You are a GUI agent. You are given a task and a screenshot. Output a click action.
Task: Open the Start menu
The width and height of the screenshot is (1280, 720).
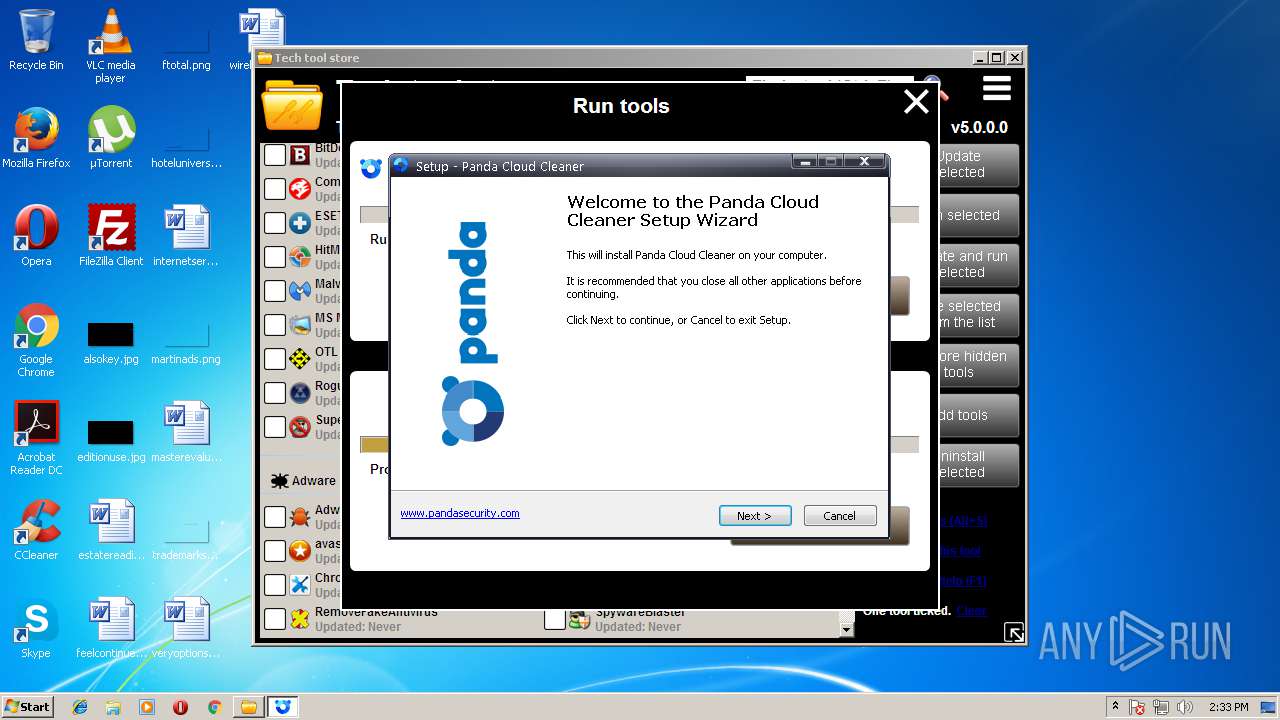[x=28, y=706]
